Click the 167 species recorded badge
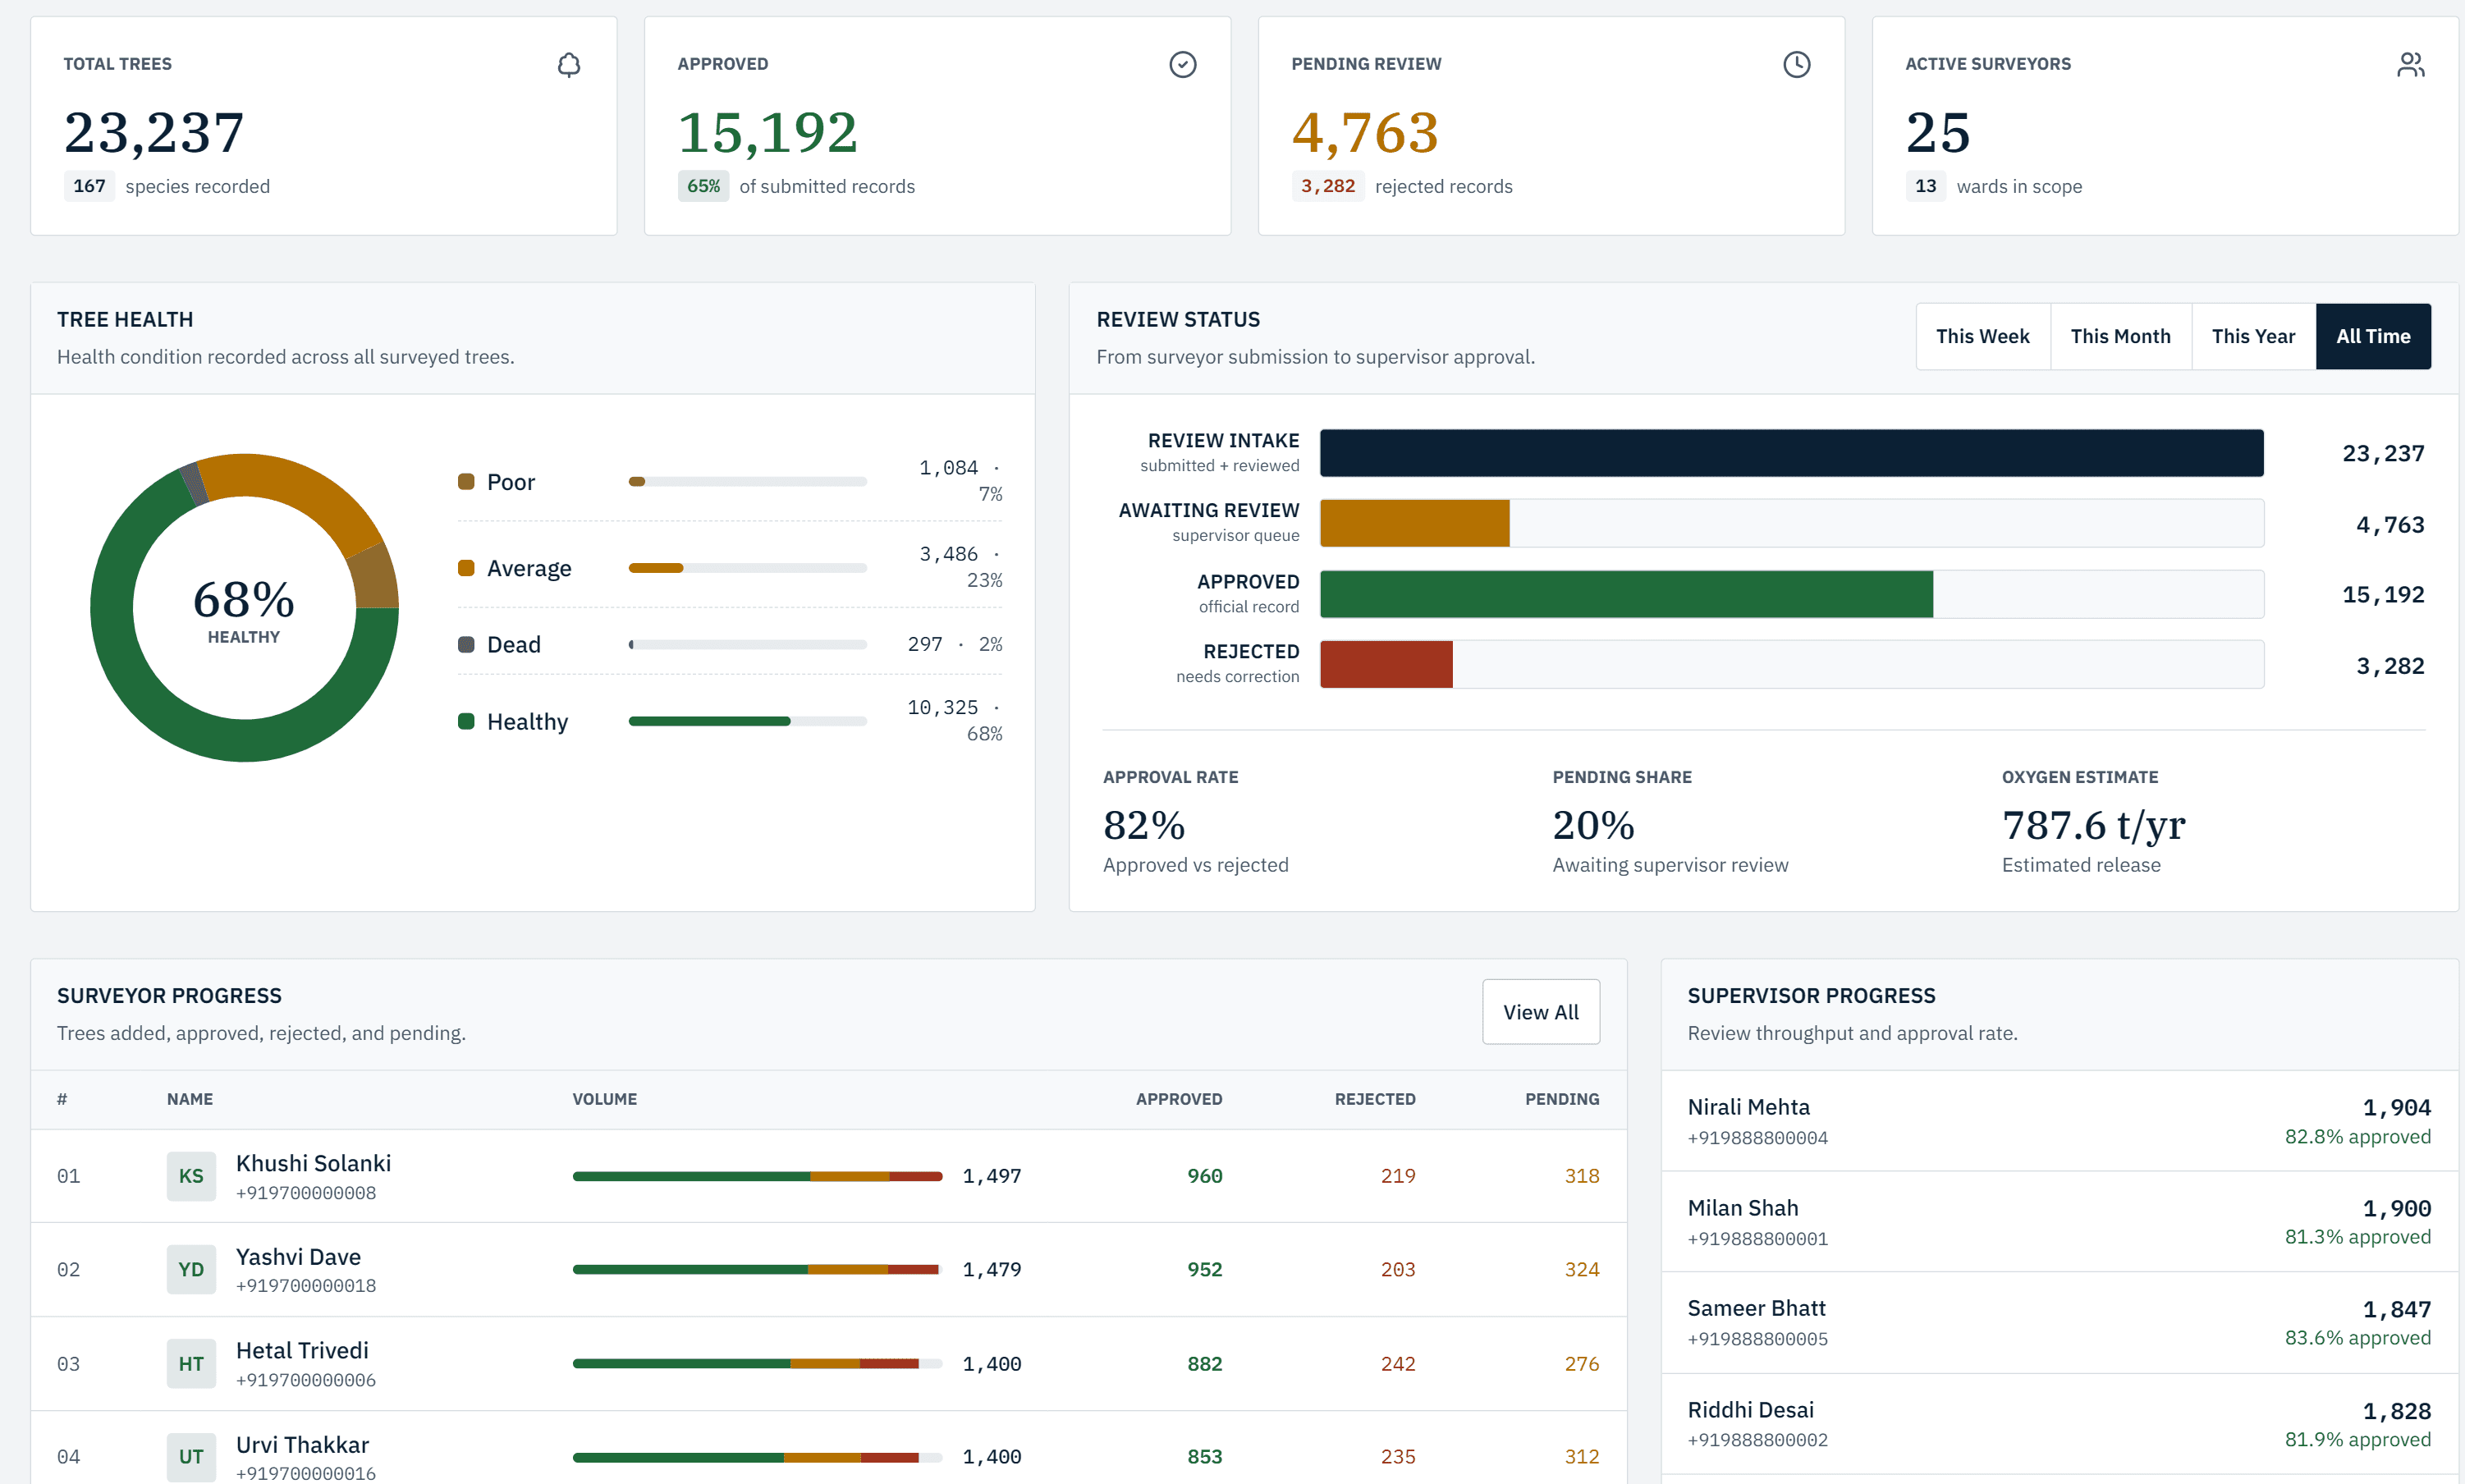2465x1484 pixels. click(x=89, y=186)
